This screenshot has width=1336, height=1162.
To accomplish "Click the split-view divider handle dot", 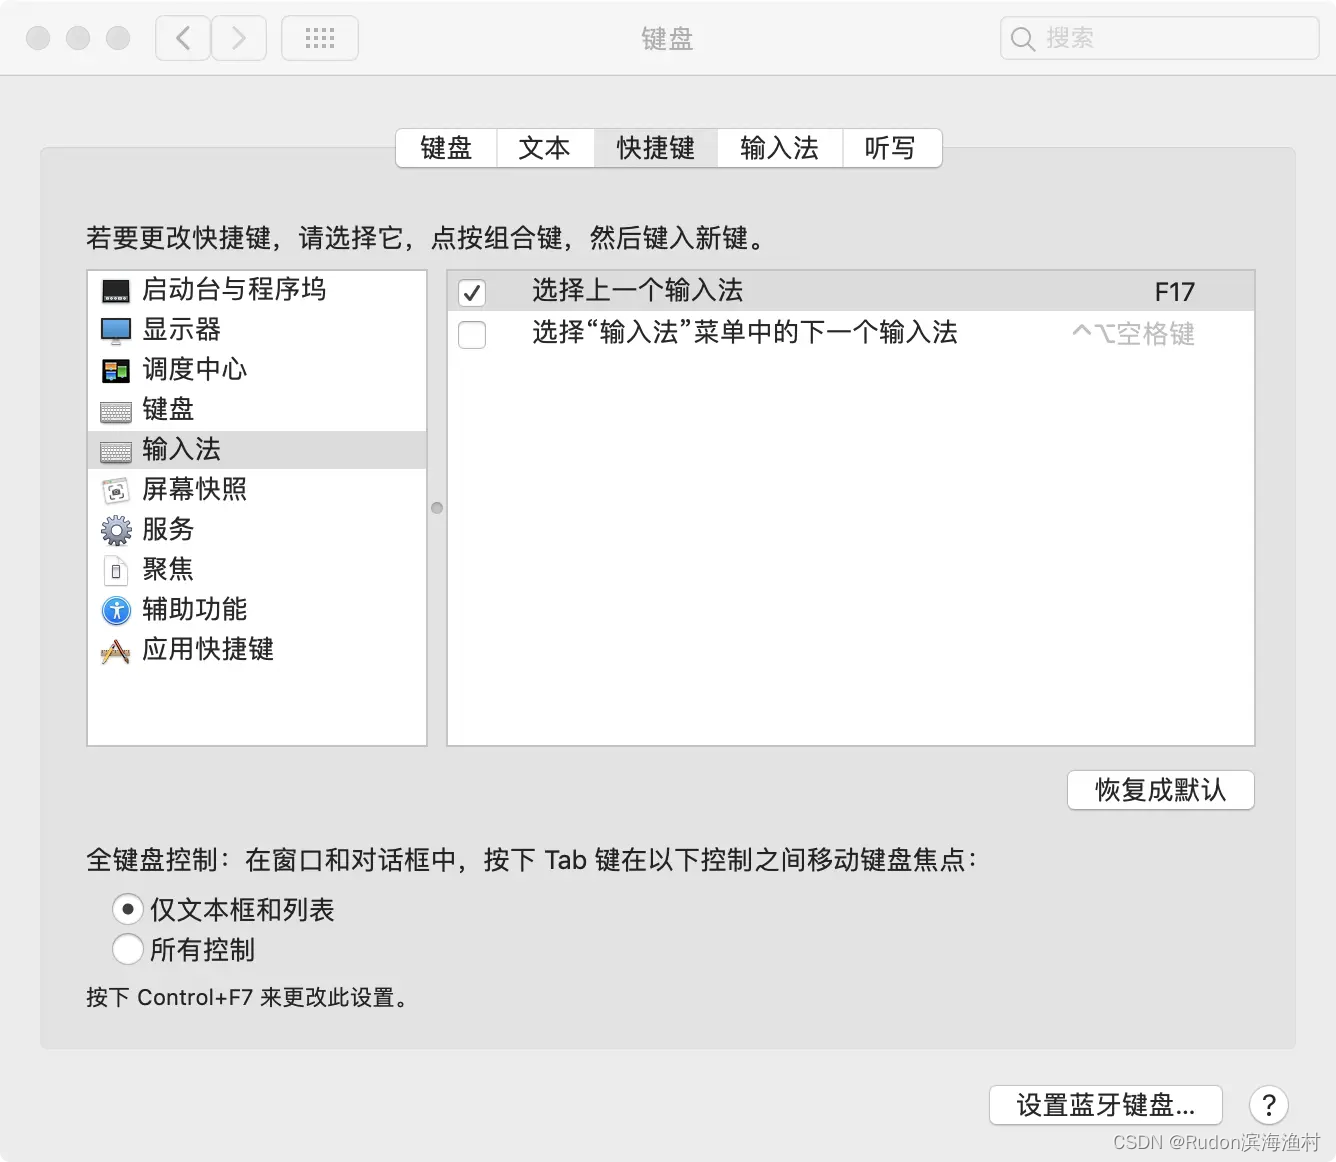I will click(x=437, y=508).
